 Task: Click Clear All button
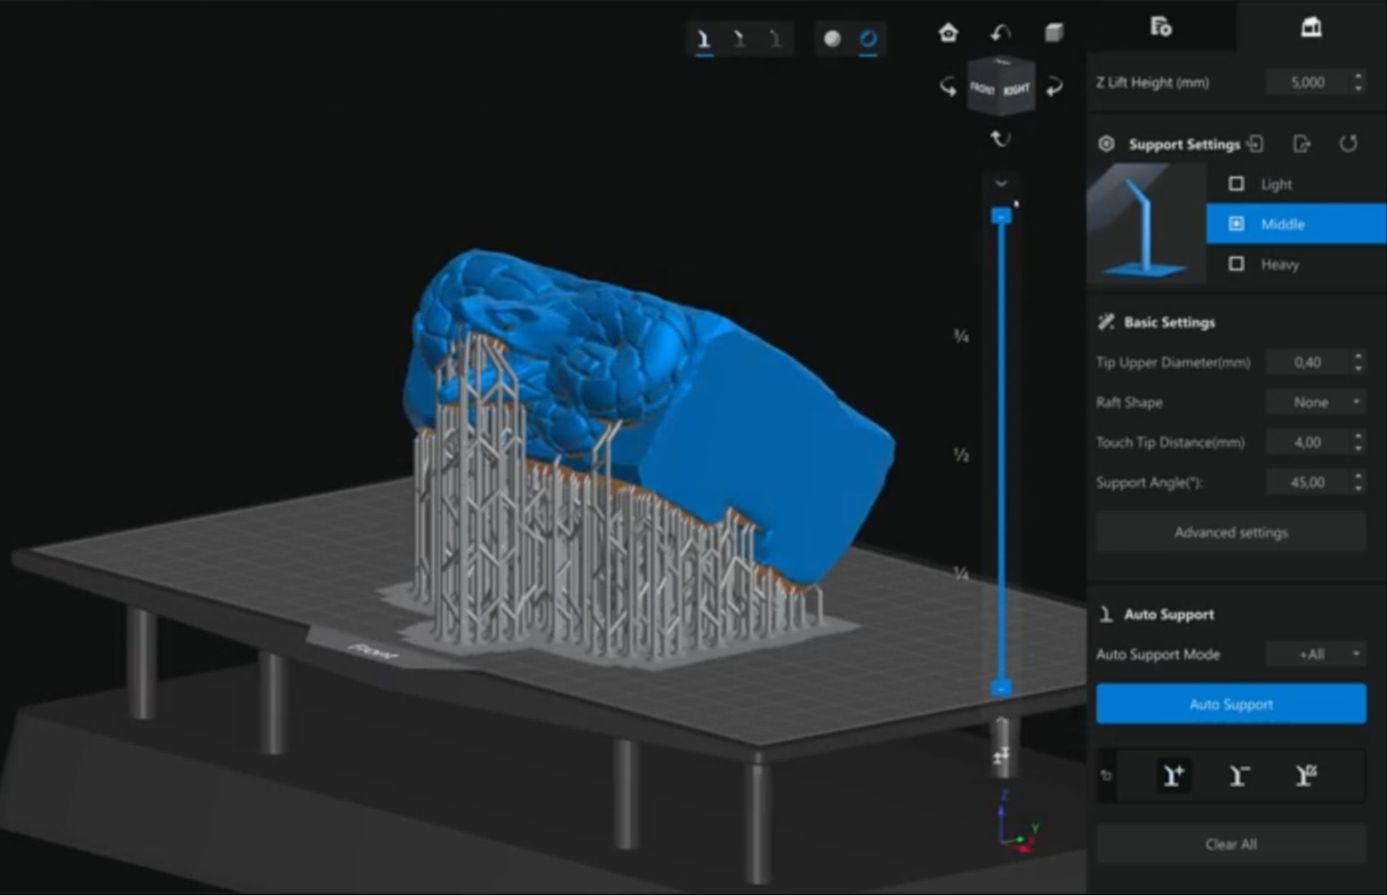(1231, 844)
